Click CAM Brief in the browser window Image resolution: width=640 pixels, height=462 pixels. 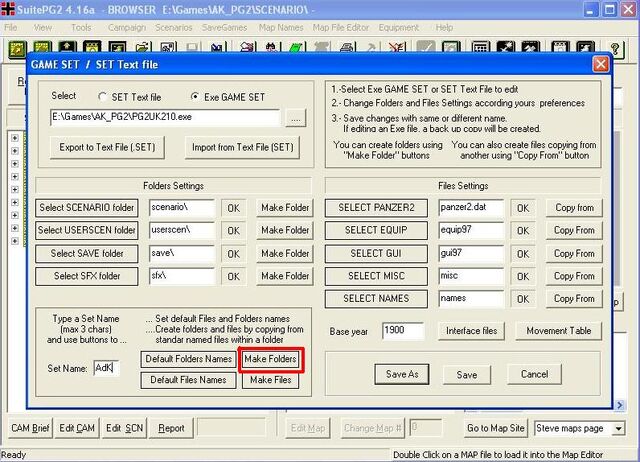[30, 429]
